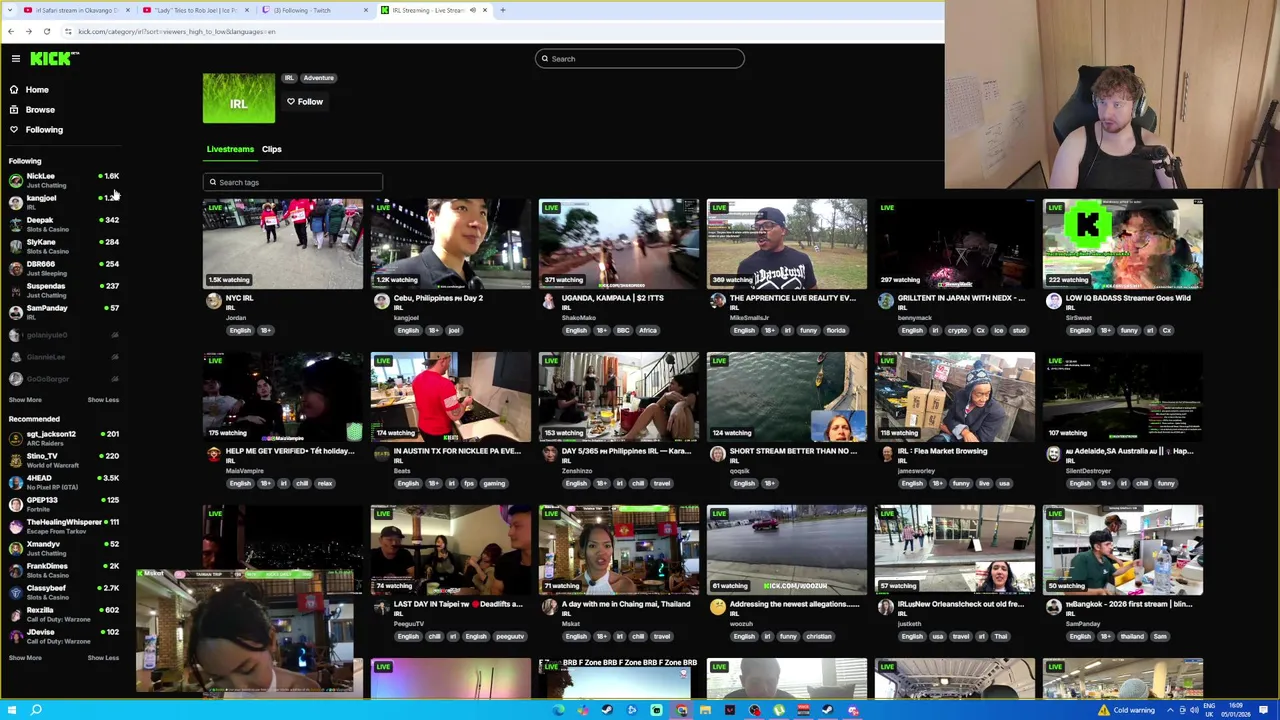The height and width of the screenshot is (720, 1280).
Task: Click Xmandyv avatar in Recommended
Action: click(15, 548)
